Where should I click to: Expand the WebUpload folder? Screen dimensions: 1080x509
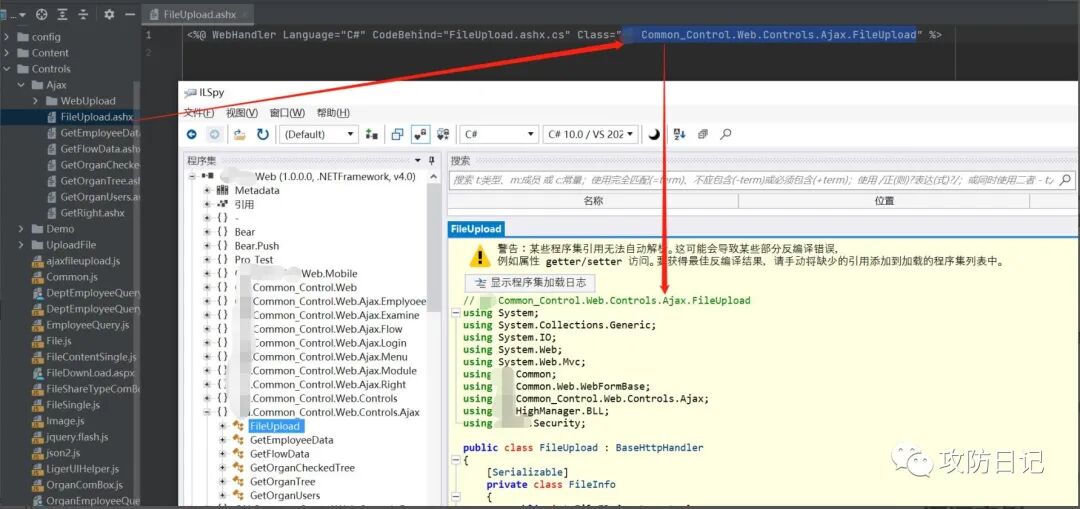(x=35, y=101)
